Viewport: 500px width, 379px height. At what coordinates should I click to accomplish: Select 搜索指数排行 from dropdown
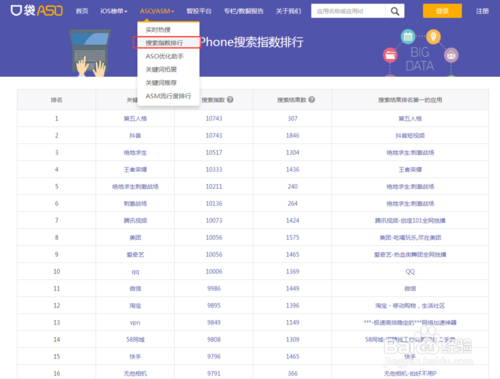pyautogui.click(x=164, y=43)
